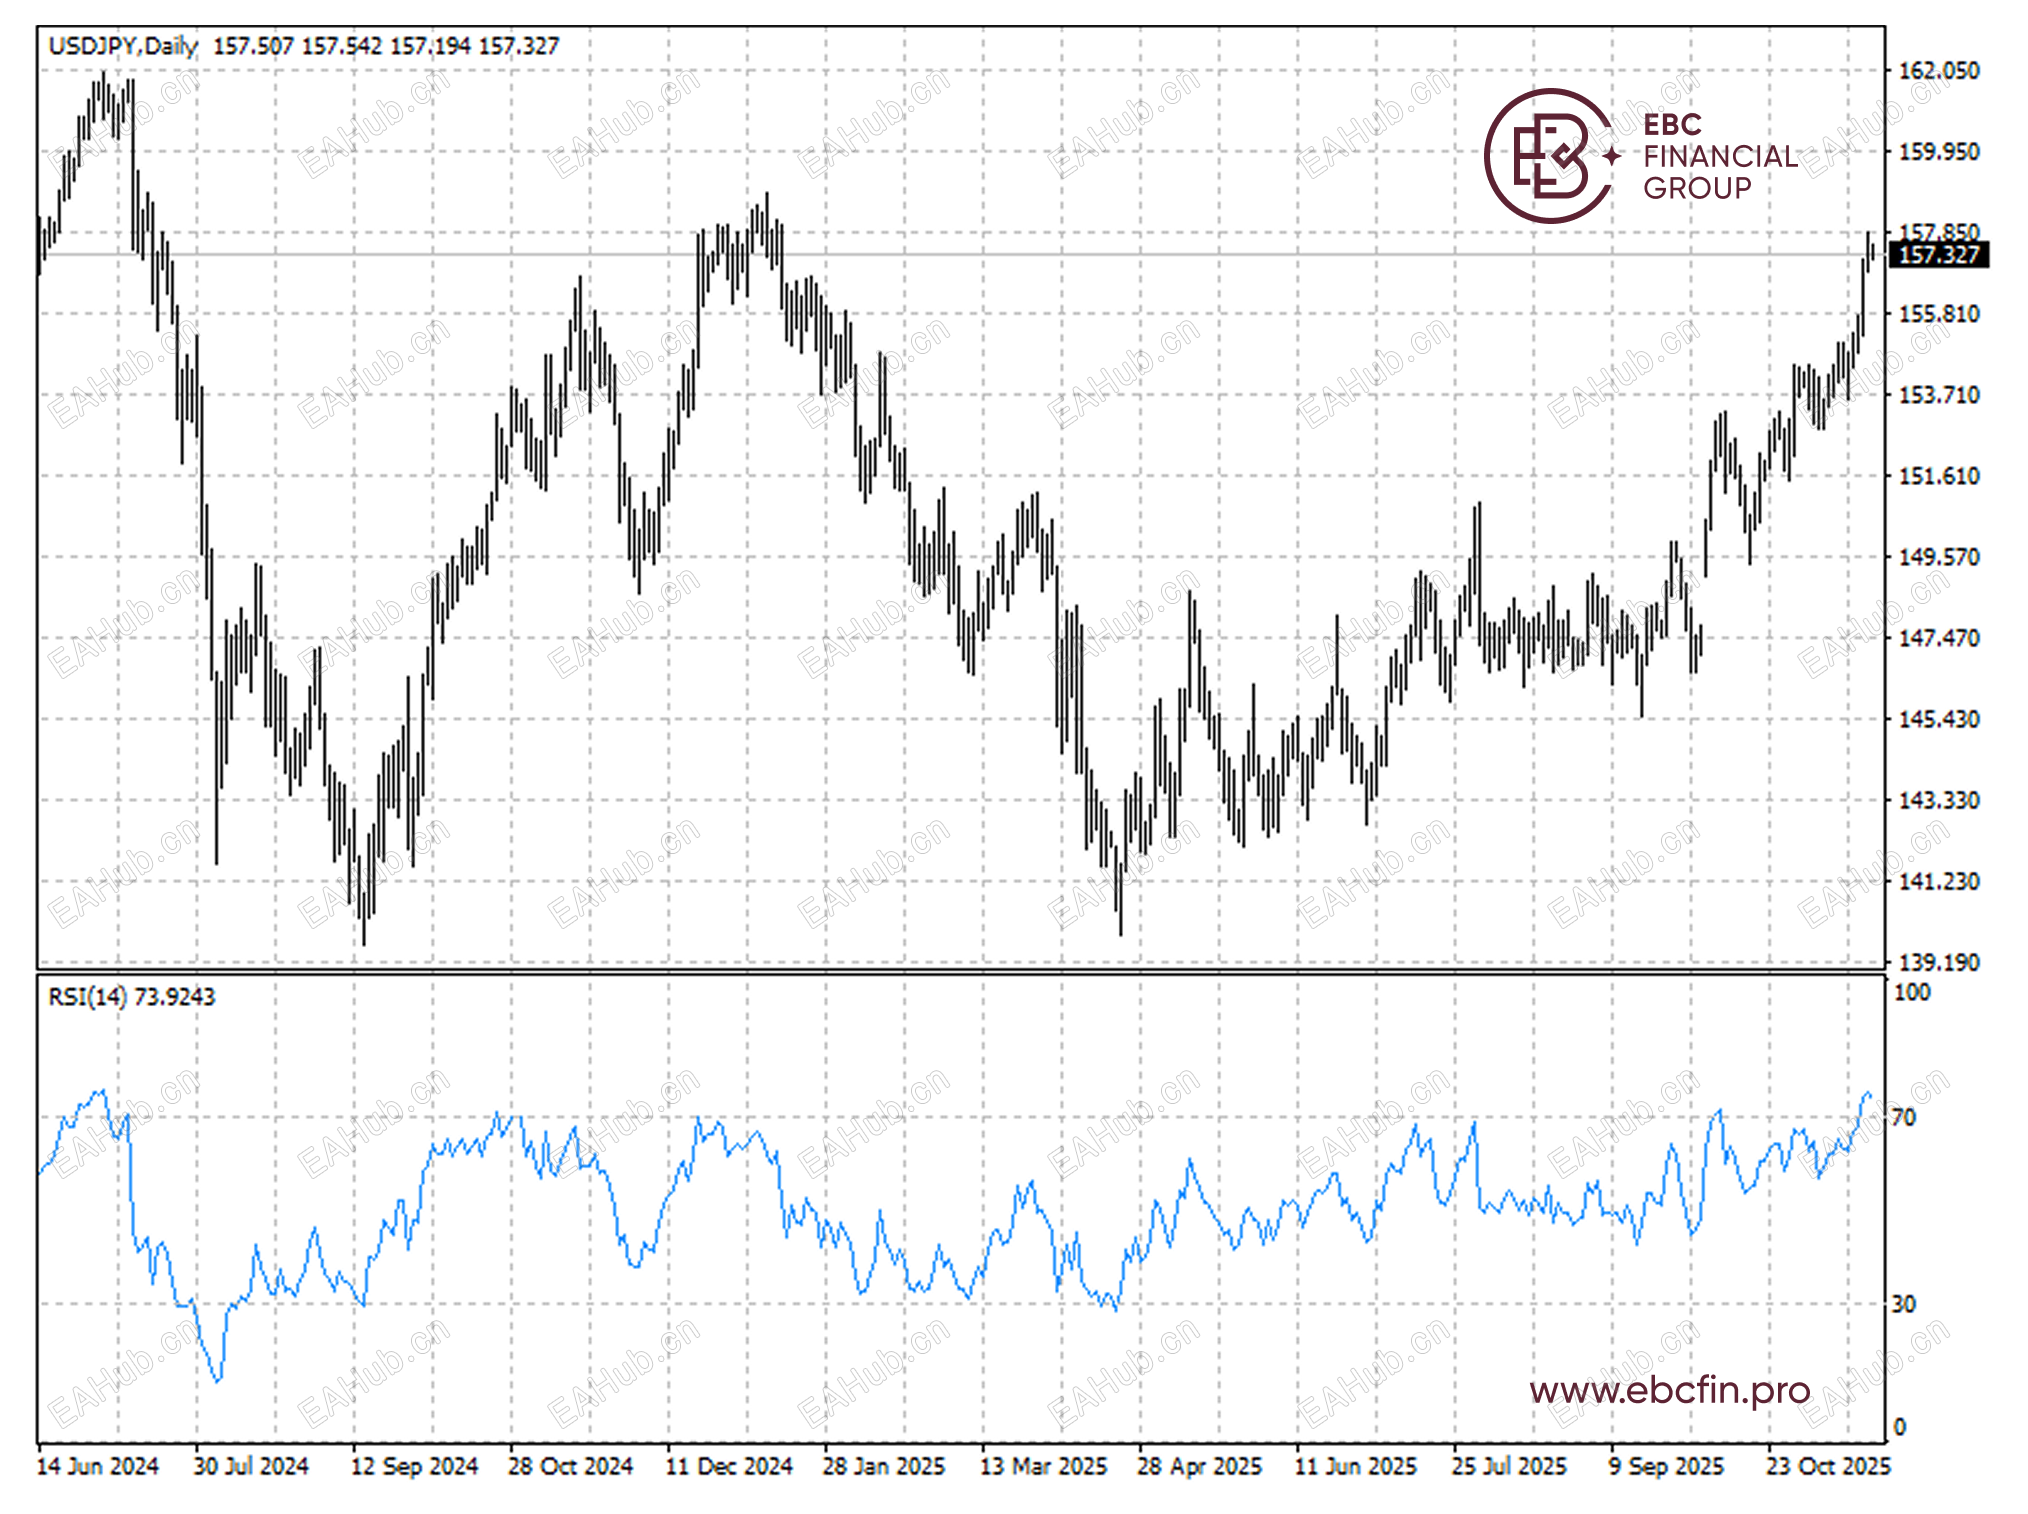
Task: Click the current price label 157.327
Action: click(x=1937, y=255)
